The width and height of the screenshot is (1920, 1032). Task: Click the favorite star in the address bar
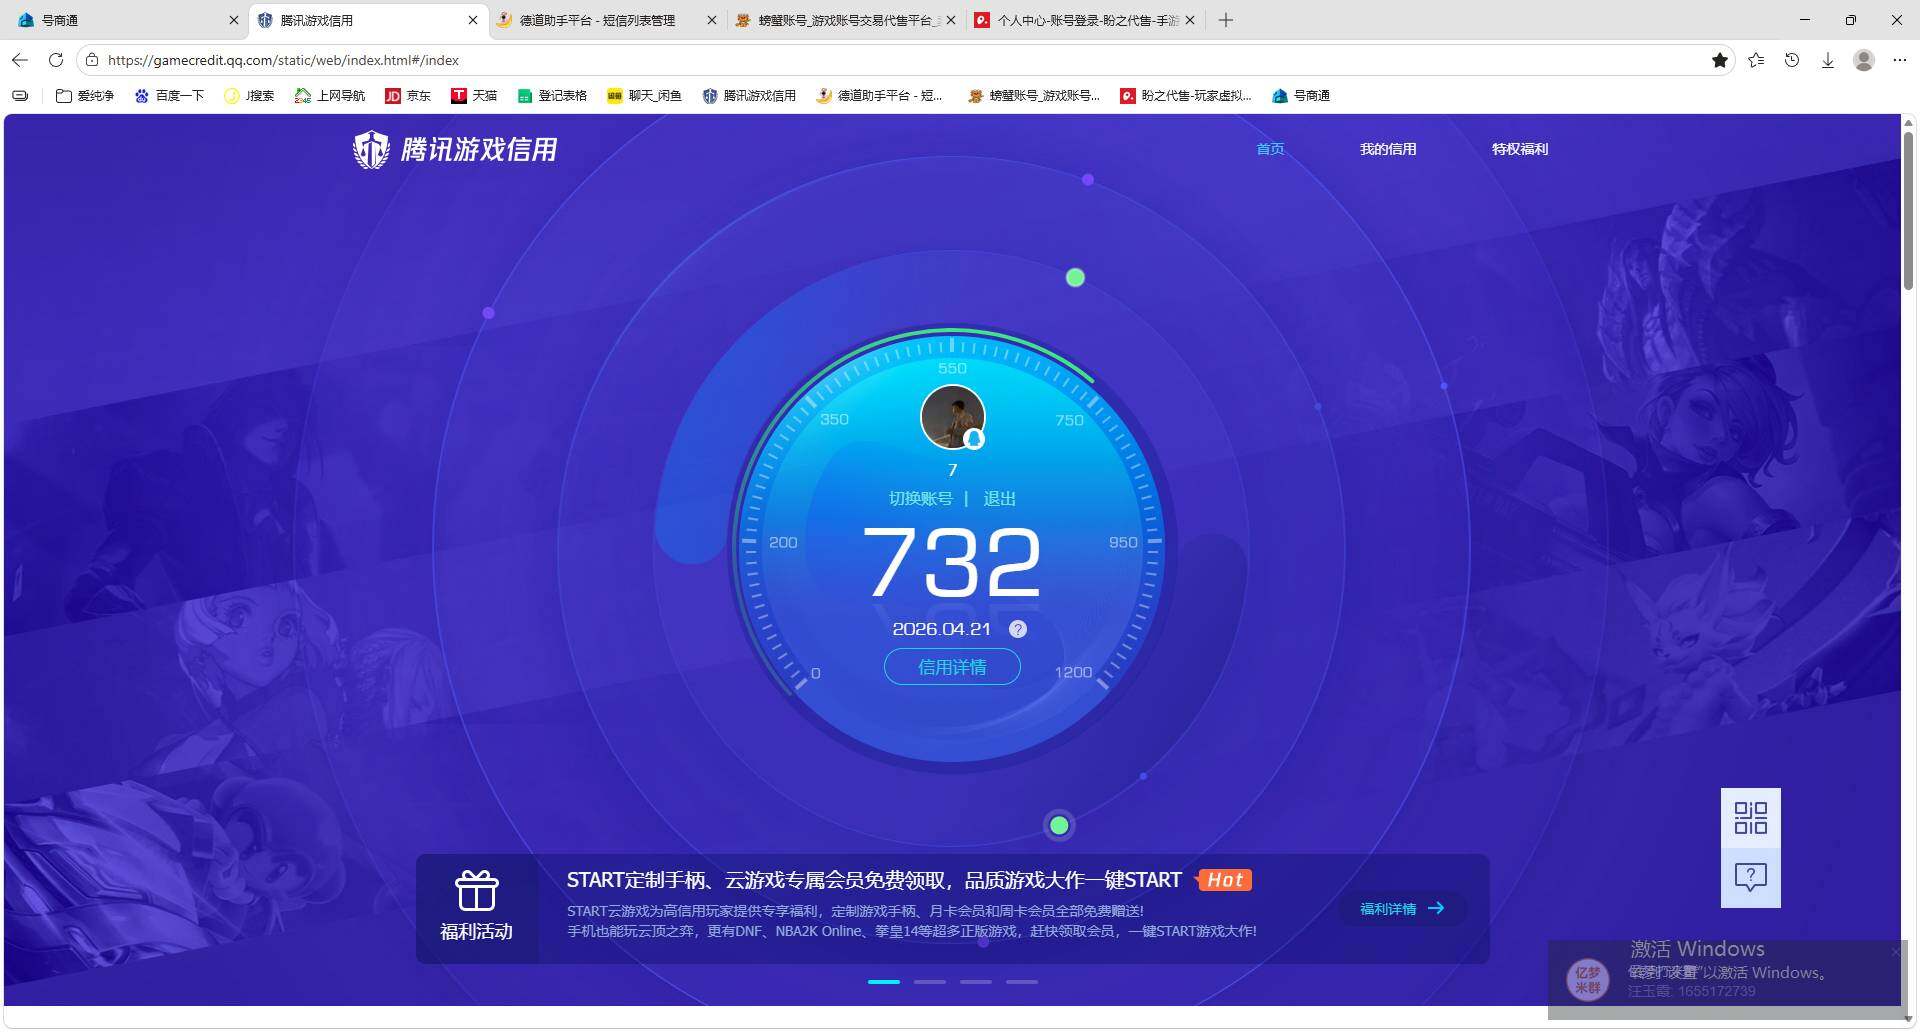[x=1720, y=60]
